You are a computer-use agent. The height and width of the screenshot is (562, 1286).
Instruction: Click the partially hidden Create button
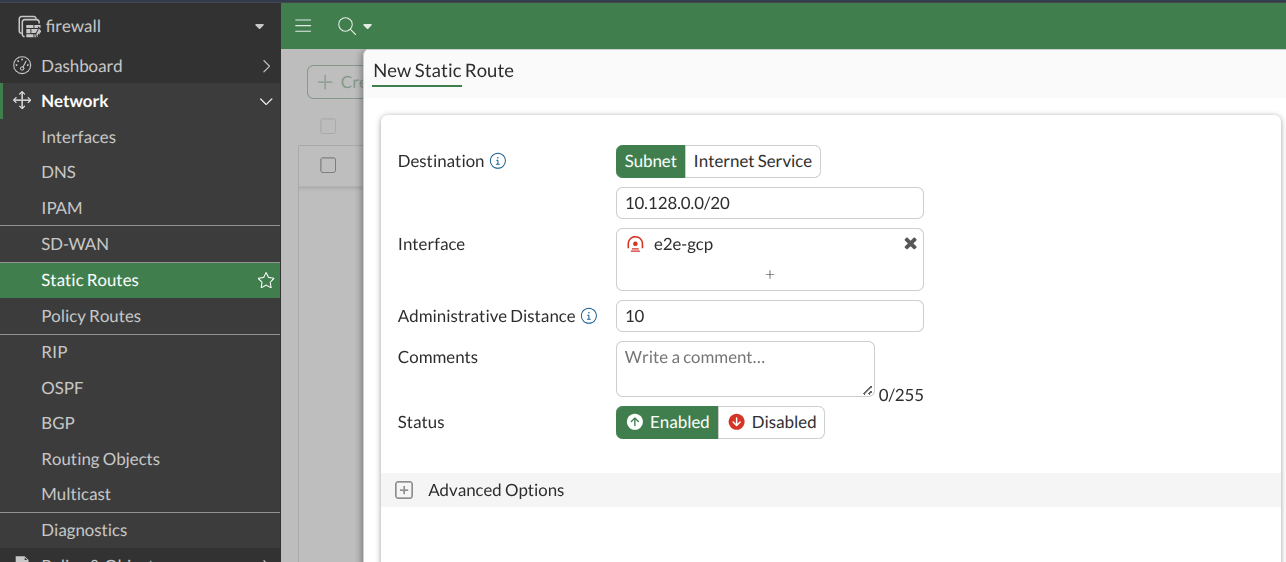point(336,82)
